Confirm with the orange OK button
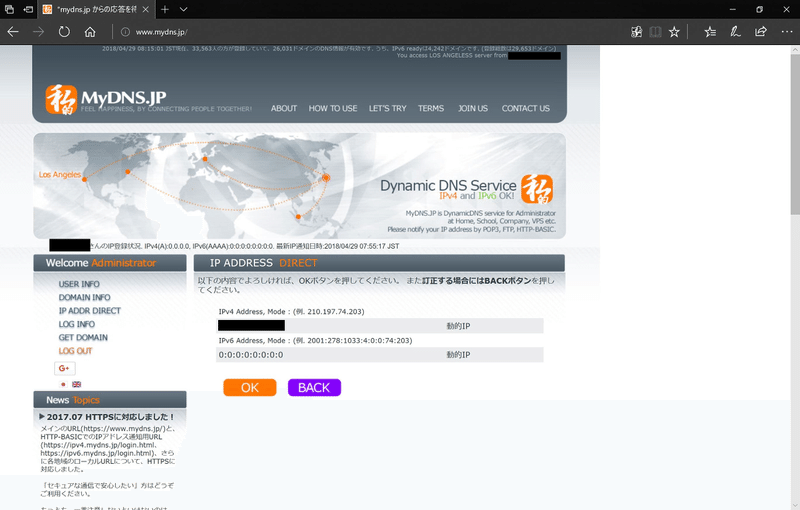The width and height of the screenshot is (800, 510). click(x=250, y=388)
